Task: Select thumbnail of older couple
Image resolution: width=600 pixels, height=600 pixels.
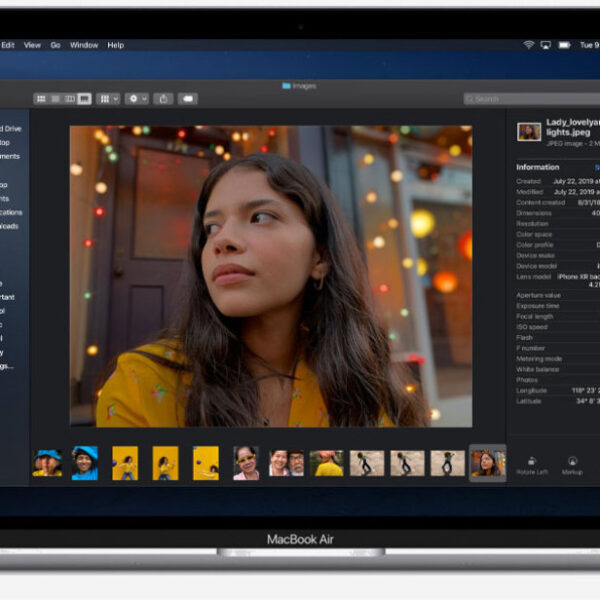Action: click(x=287, y=463)
